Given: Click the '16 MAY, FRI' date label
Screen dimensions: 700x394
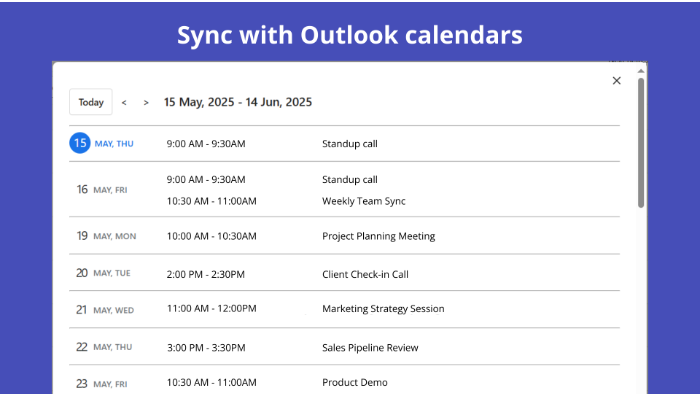Looking at the screenshot, I should 102,190.
